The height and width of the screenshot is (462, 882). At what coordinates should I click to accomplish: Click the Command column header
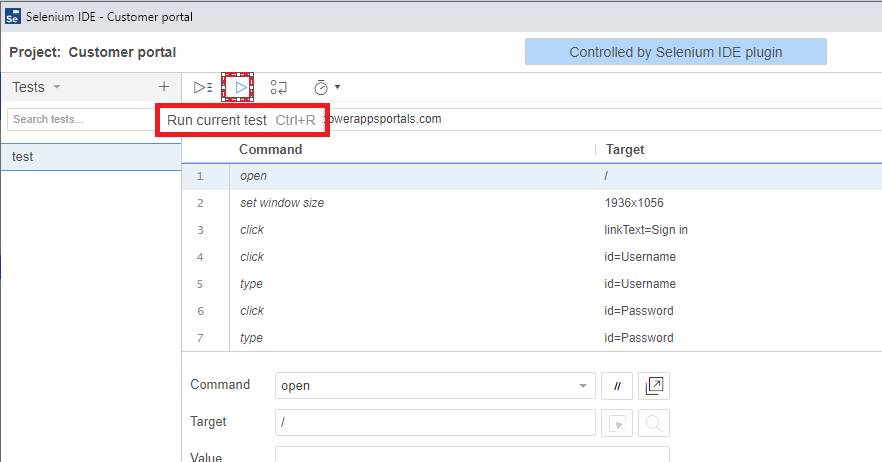(271, 150)
